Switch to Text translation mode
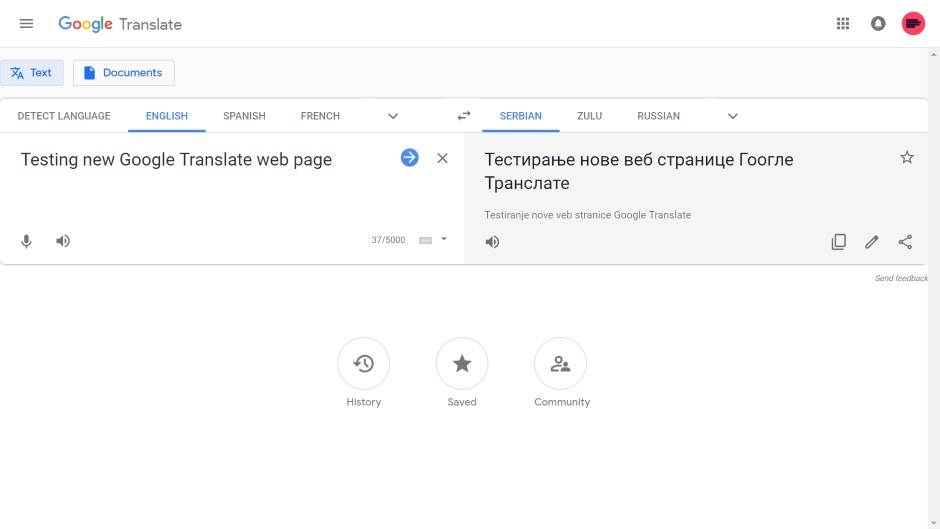The image size is (940, 529). [x=32, y=73]
